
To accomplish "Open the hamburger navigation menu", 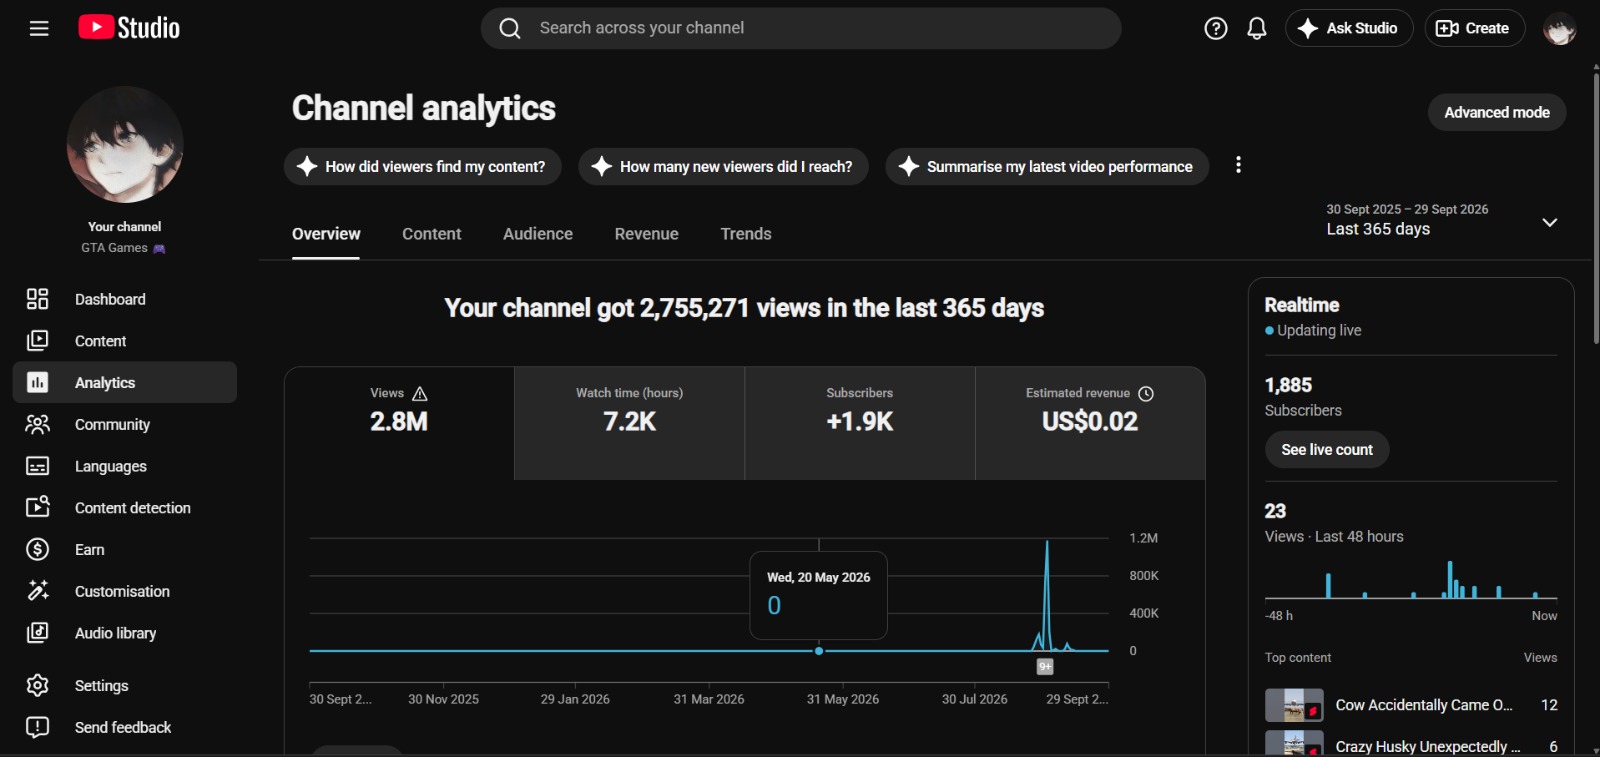I will (39, 28).
